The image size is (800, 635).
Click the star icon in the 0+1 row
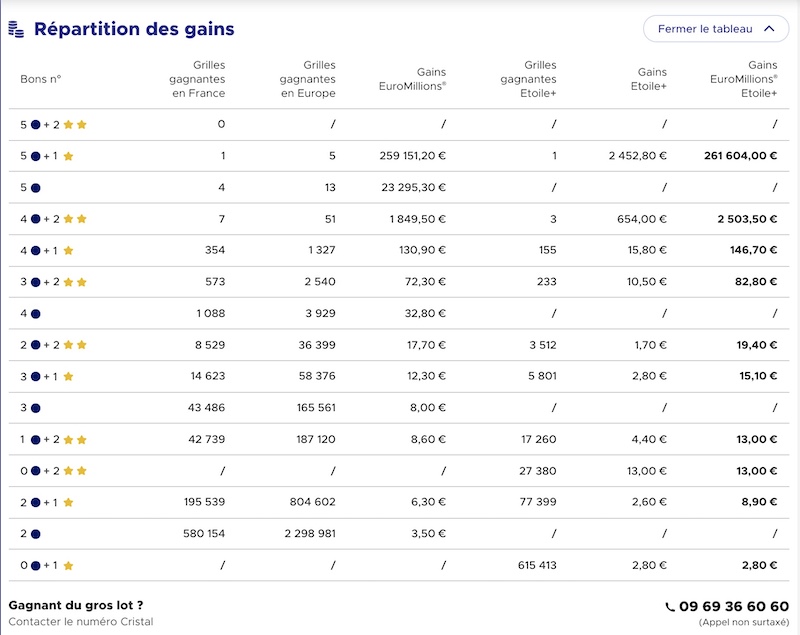pyautogui.click(x=68, y=565)
